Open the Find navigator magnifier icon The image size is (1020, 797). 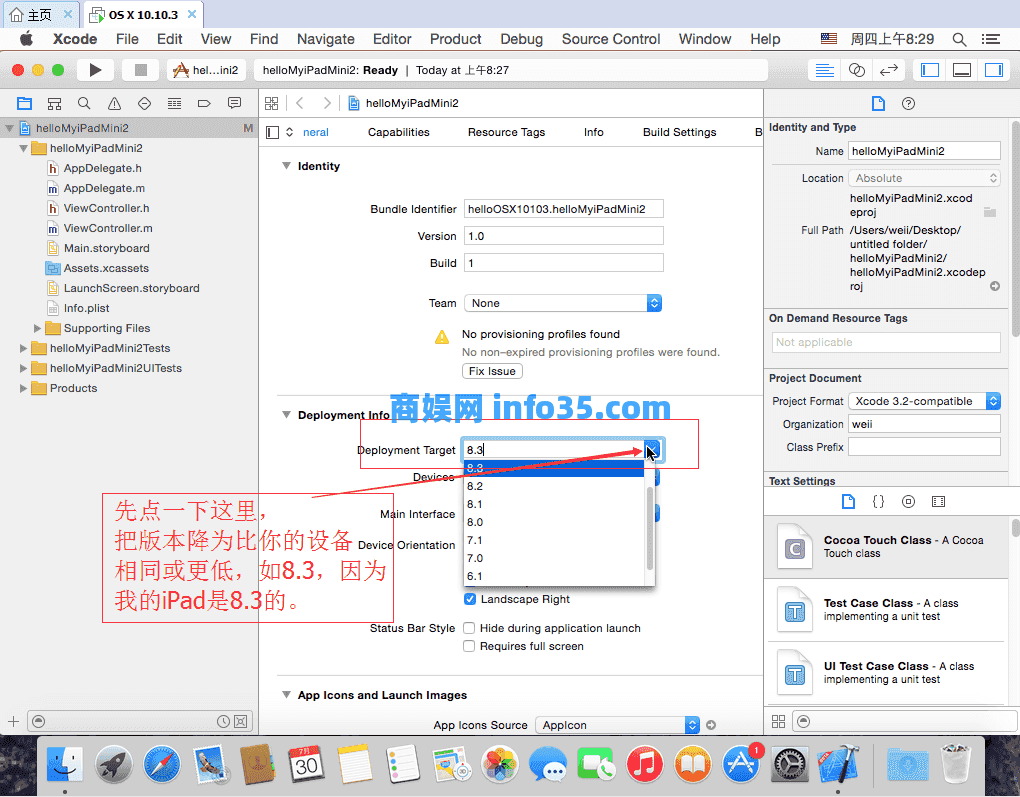pos(84,103)
